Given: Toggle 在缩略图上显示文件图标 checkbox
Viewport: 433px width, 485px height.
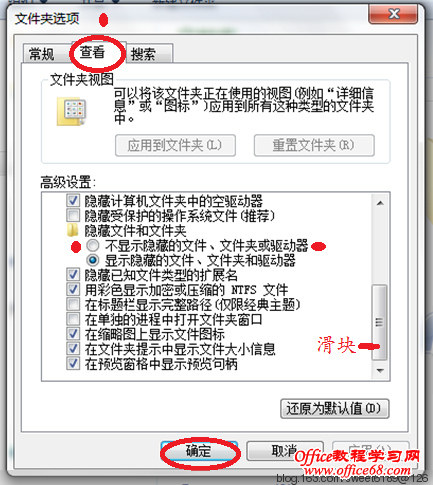Looking at the screenshot, I should click(x=73, y=334).
